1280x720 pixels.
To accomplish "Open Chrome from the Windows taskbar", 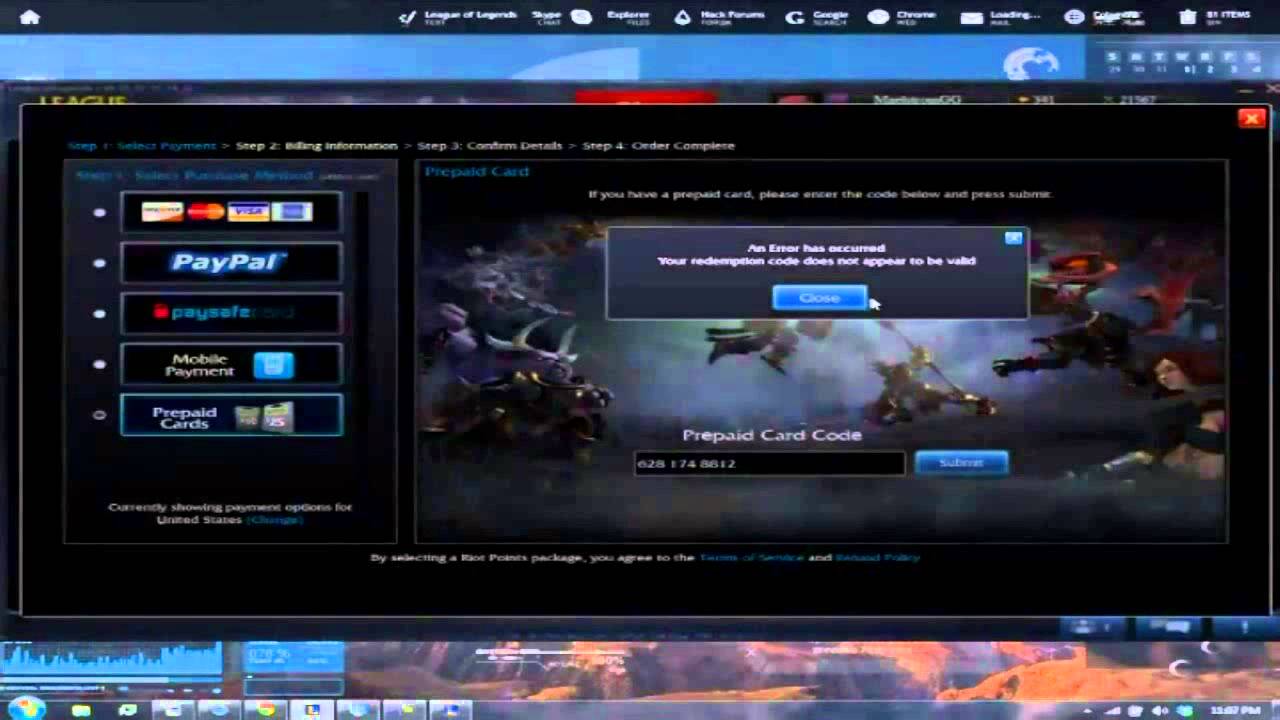I will click(x=265, y=709).
